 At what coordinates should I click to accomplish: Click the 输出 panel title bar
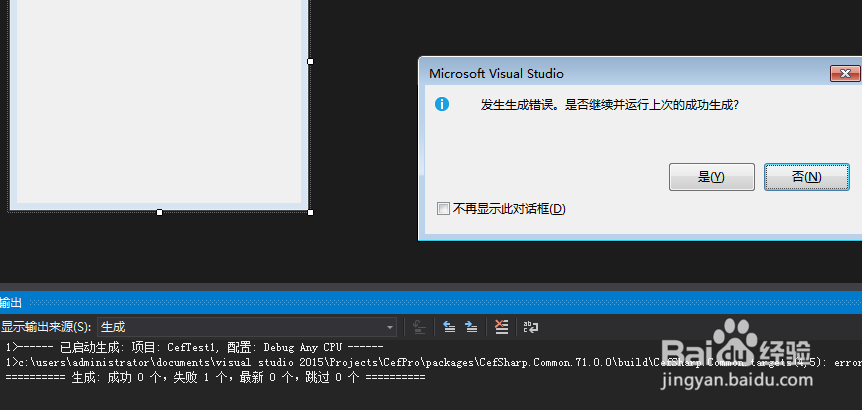tap(431, 303)
